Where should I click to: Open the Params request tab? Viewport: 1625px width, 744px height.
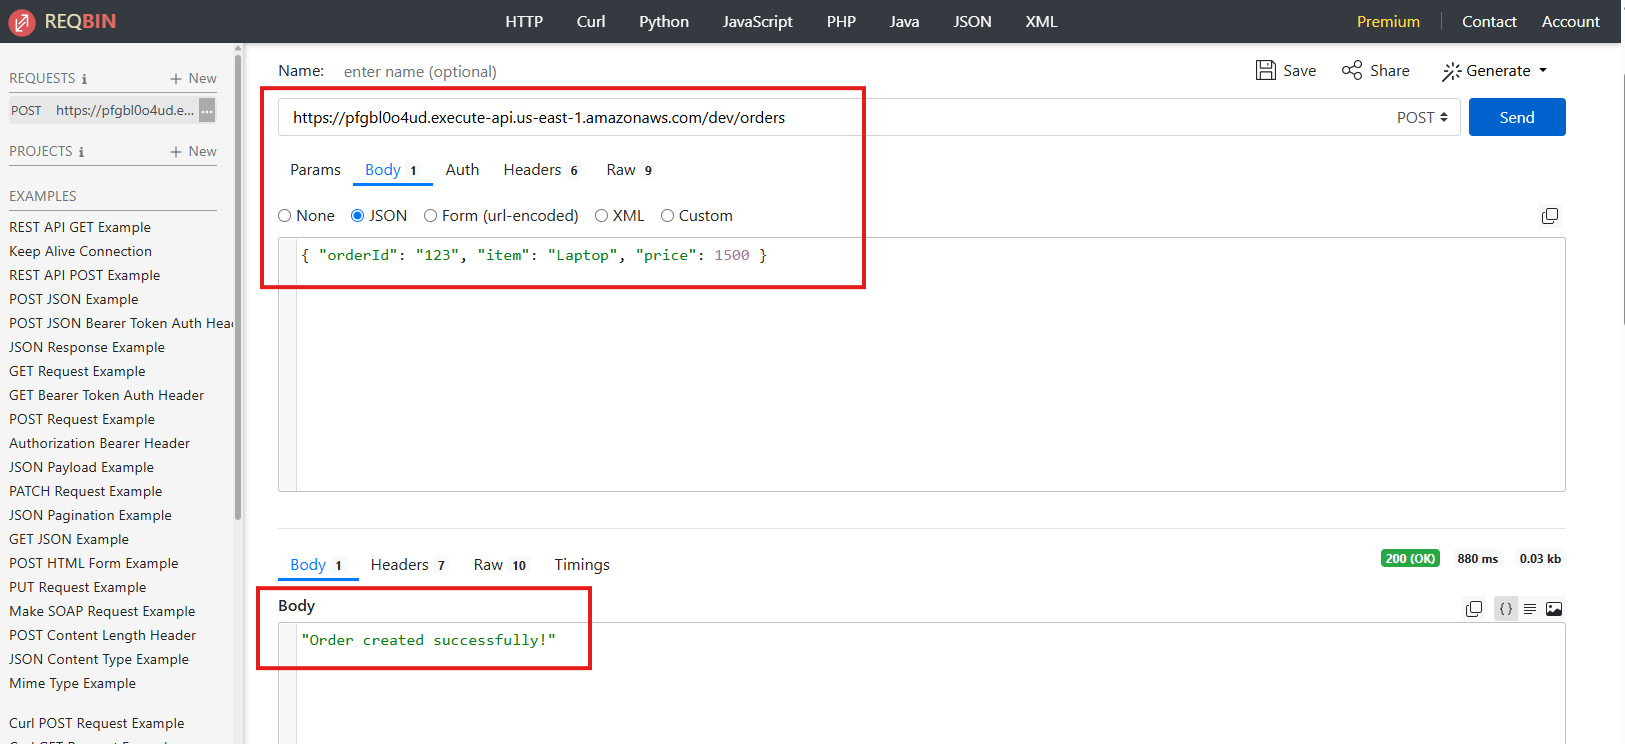[x=315, y=170]
